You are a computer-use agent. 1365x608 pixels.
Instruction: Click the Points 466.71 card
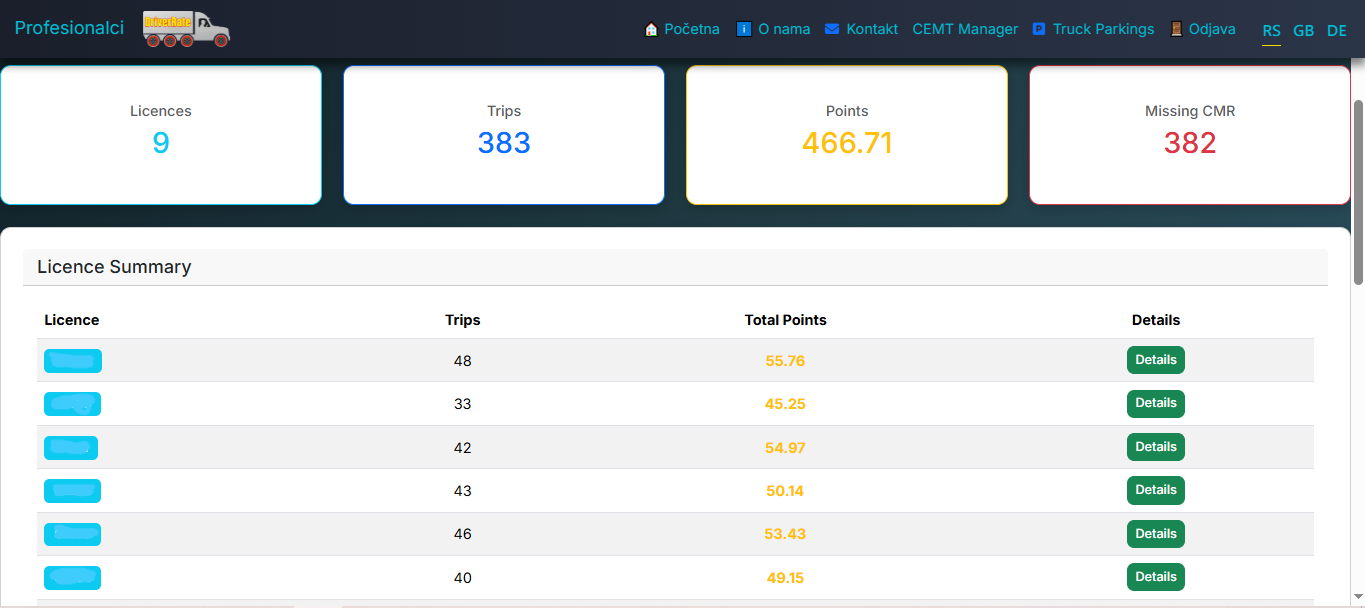[847, 135]
